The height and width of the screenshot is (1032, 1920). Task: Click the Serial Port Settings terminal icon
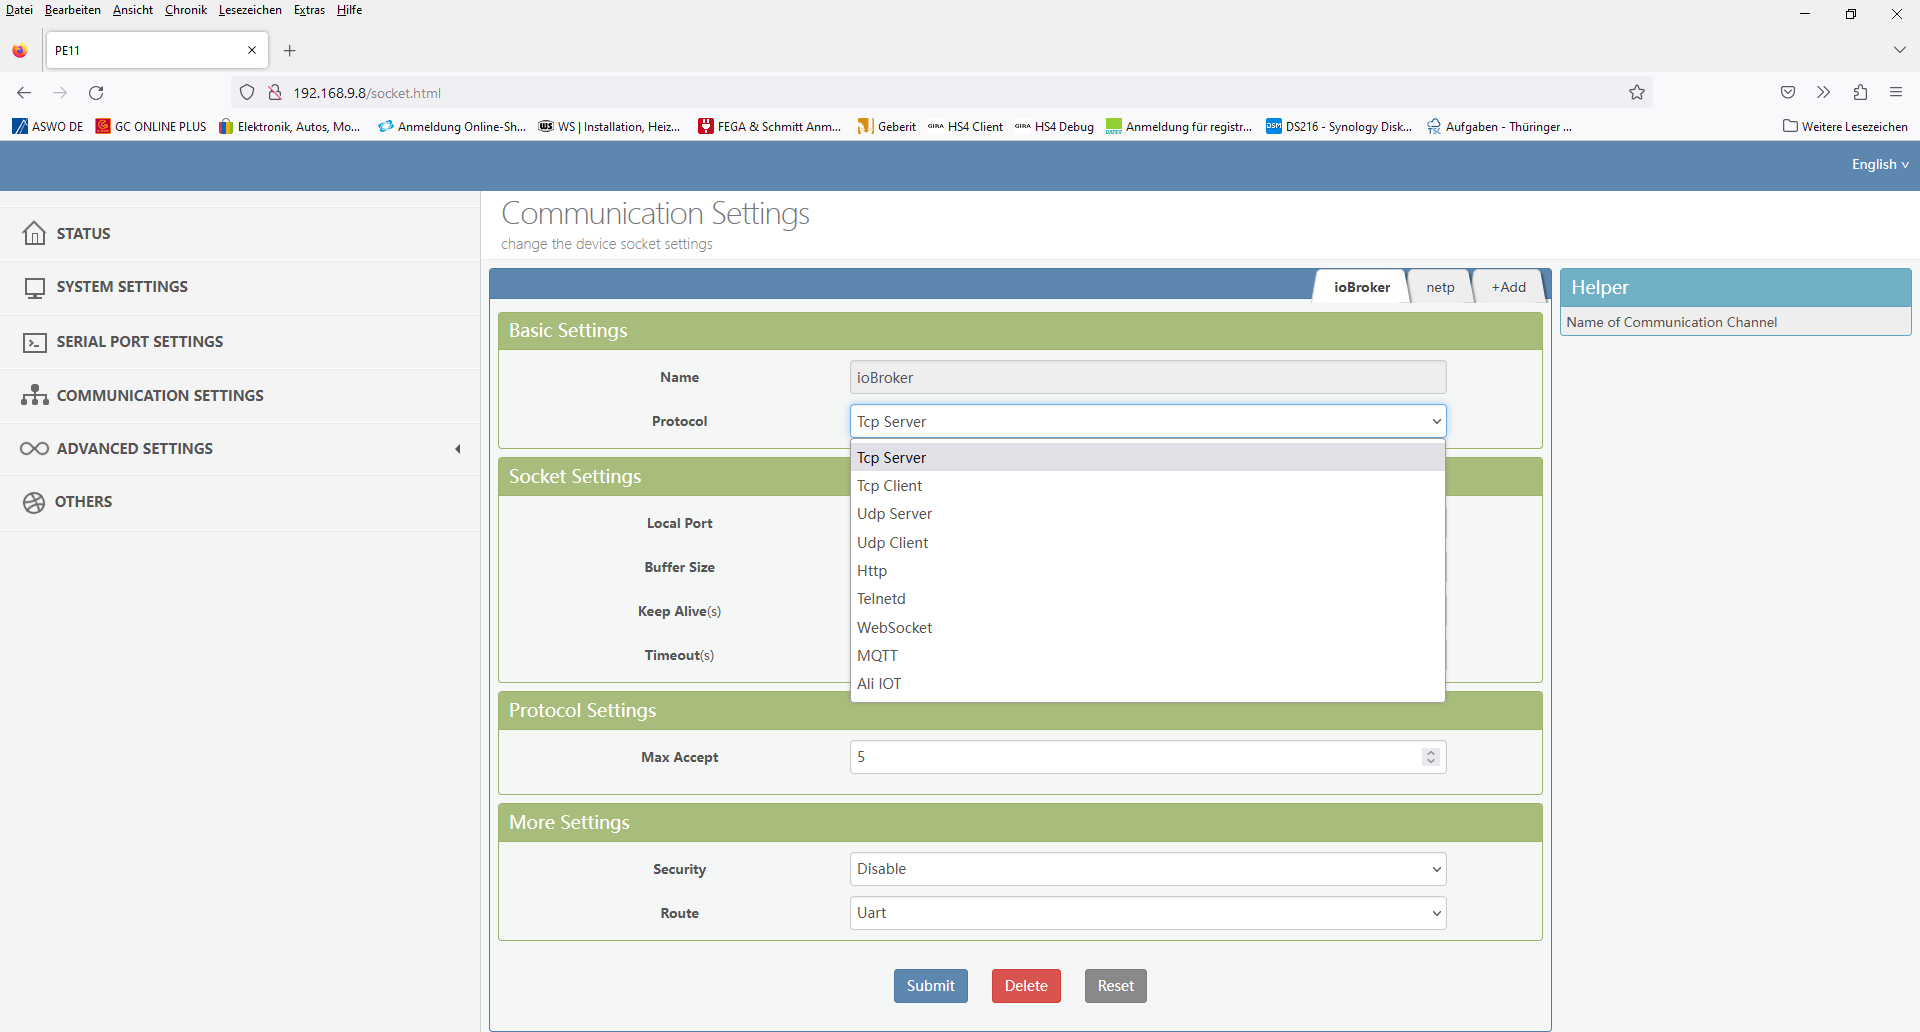[x=34, y=342]
